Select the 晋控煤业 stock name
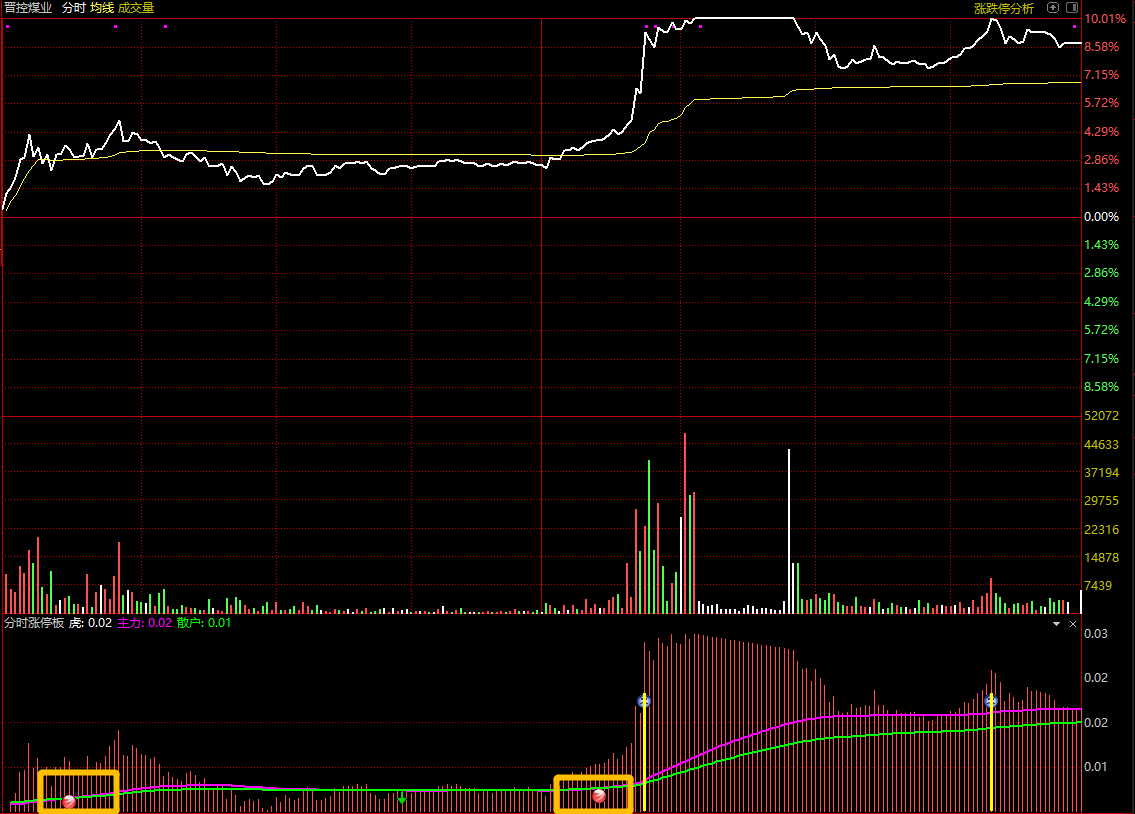Screen dimensions: 1135x814 coord(28,8)
